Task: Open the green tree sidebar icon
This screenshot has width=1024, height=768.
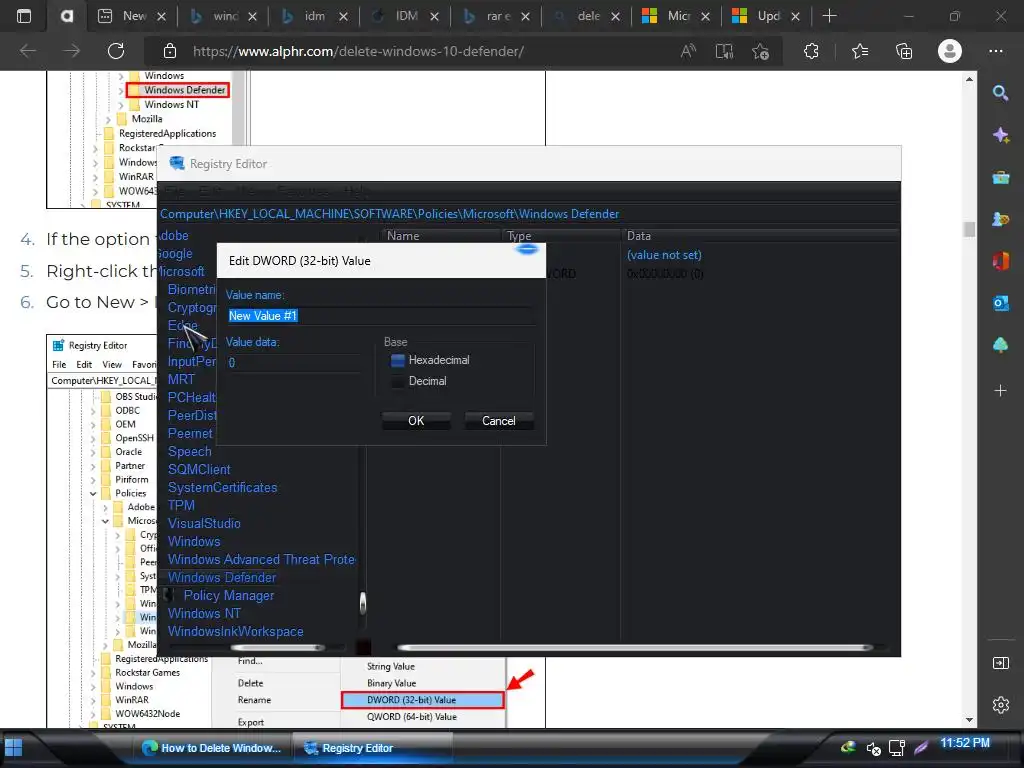Action: [x=1000, y=345]
